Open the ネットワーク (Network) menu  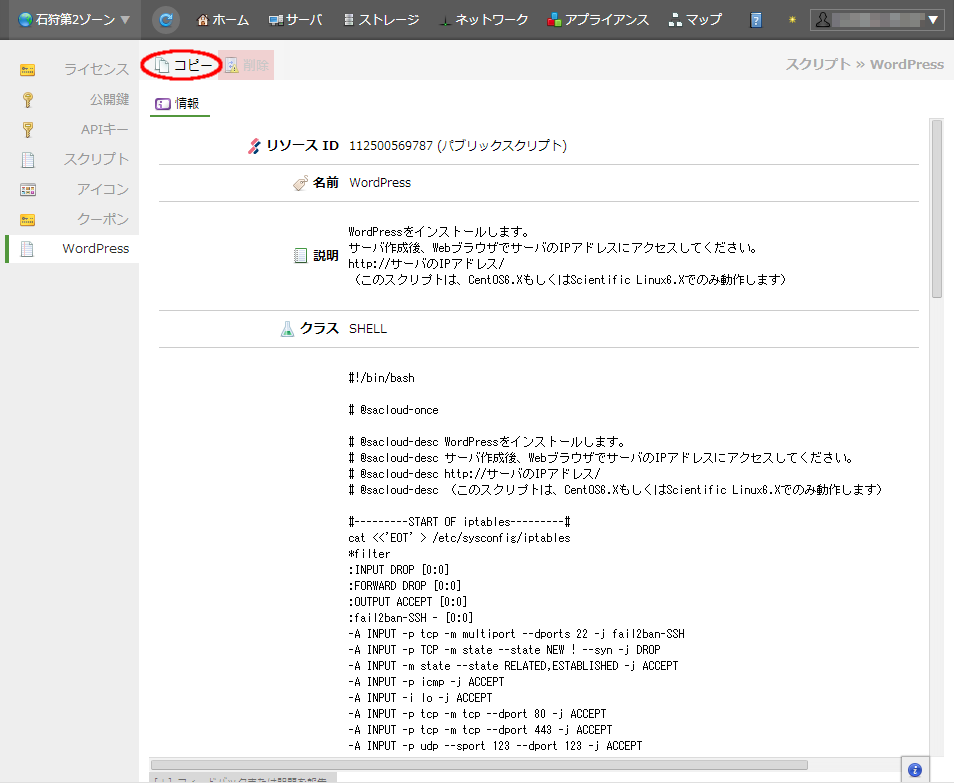(x=483, y=20)
